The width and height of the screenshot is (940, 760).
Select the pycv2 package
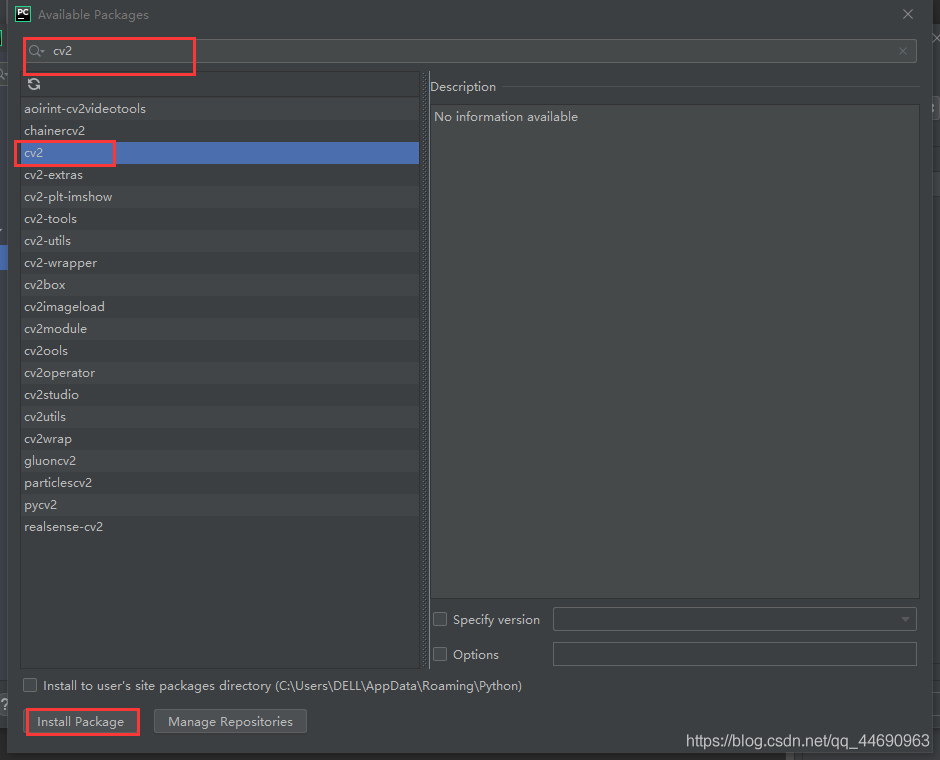(x=220, y=505)
